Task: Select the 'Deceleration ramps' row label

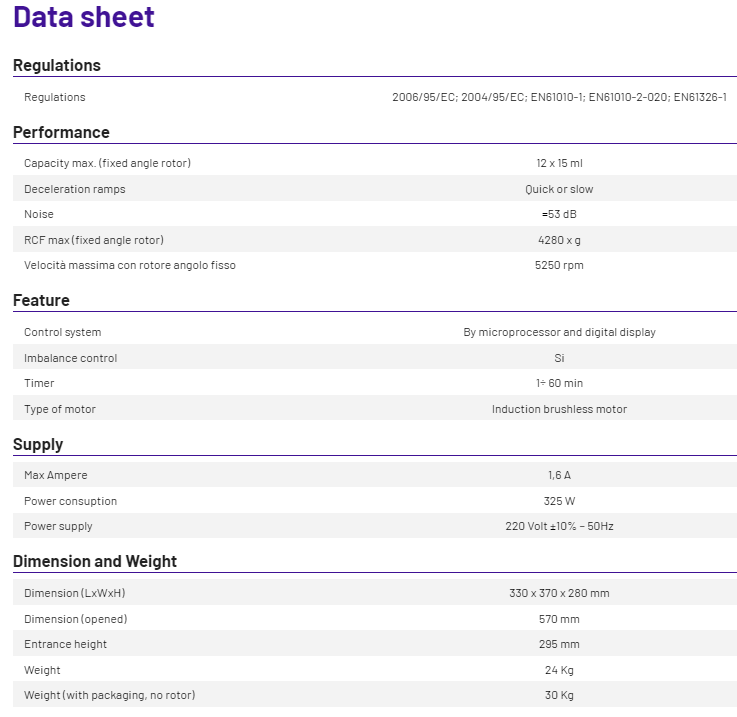Action: coord(75,189)
